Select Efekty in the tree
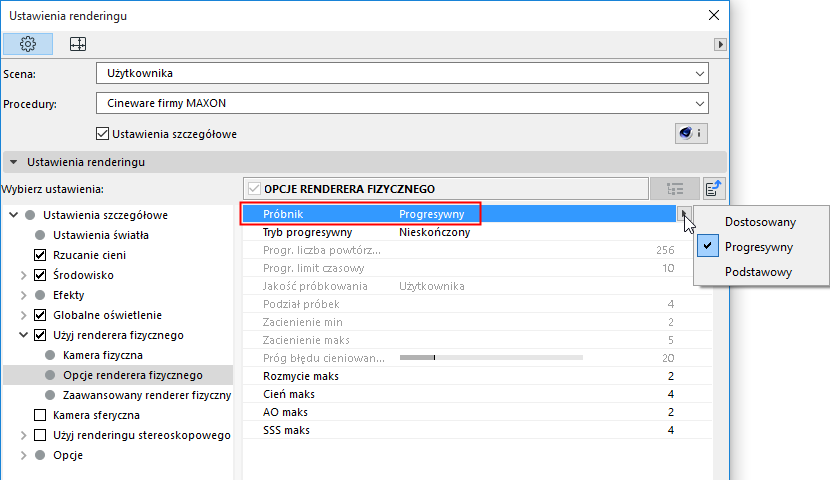This screenshot has width=830, height=480. pos(69,295)
